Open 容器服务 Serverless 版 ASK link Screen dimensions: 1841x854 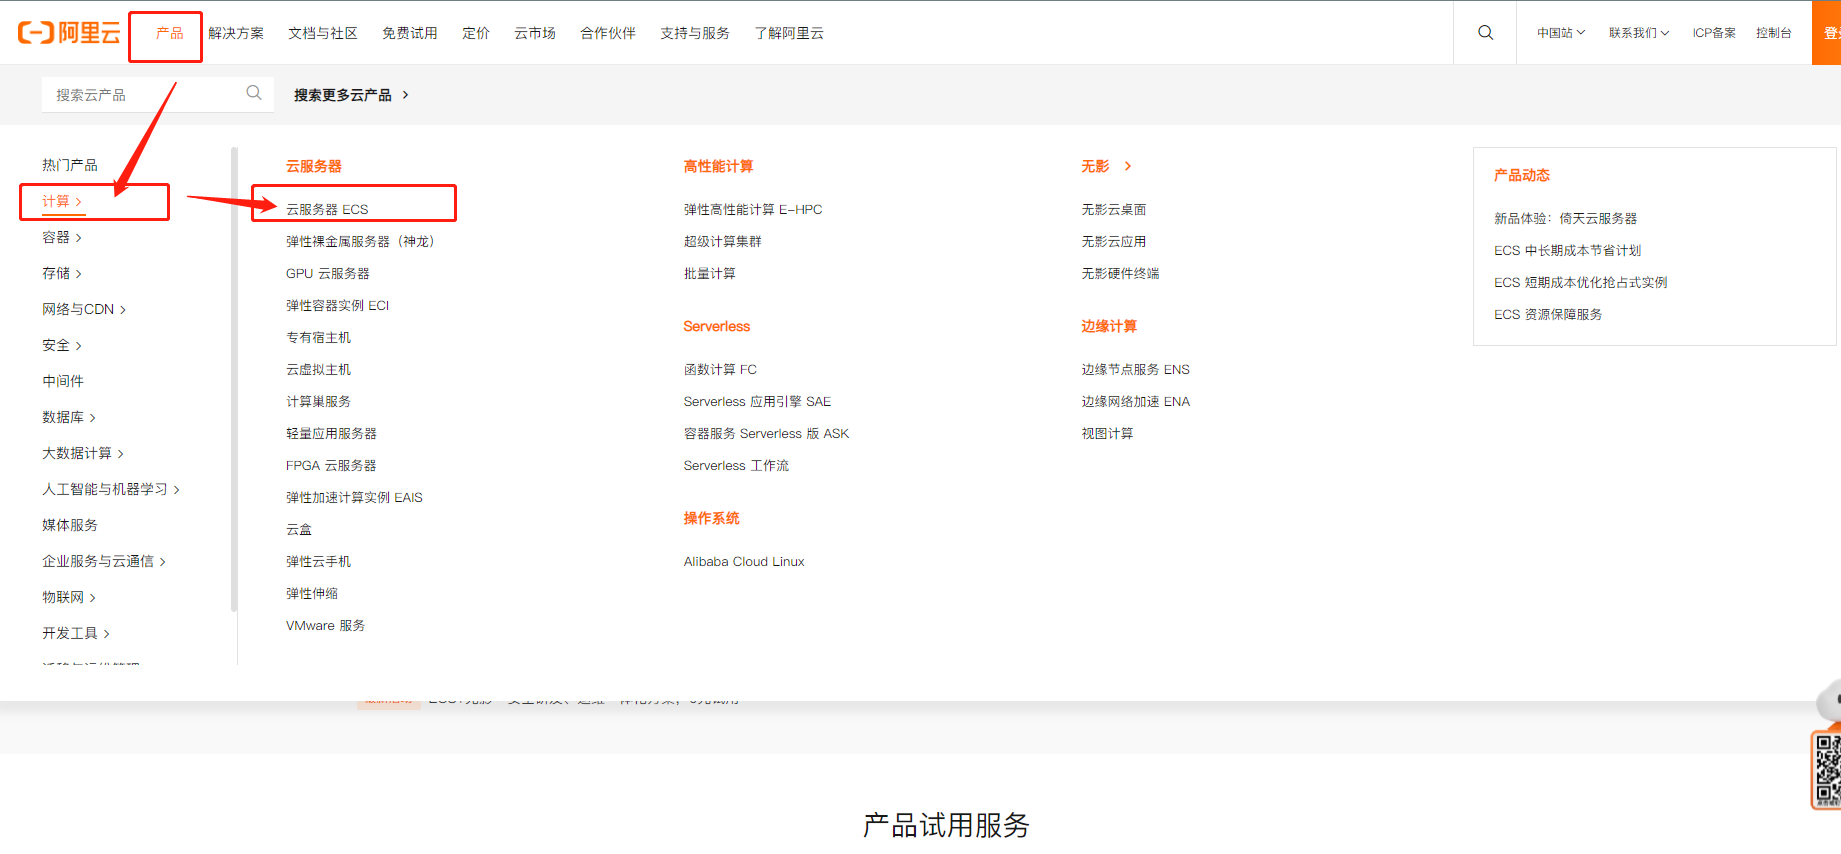(766, 433)
